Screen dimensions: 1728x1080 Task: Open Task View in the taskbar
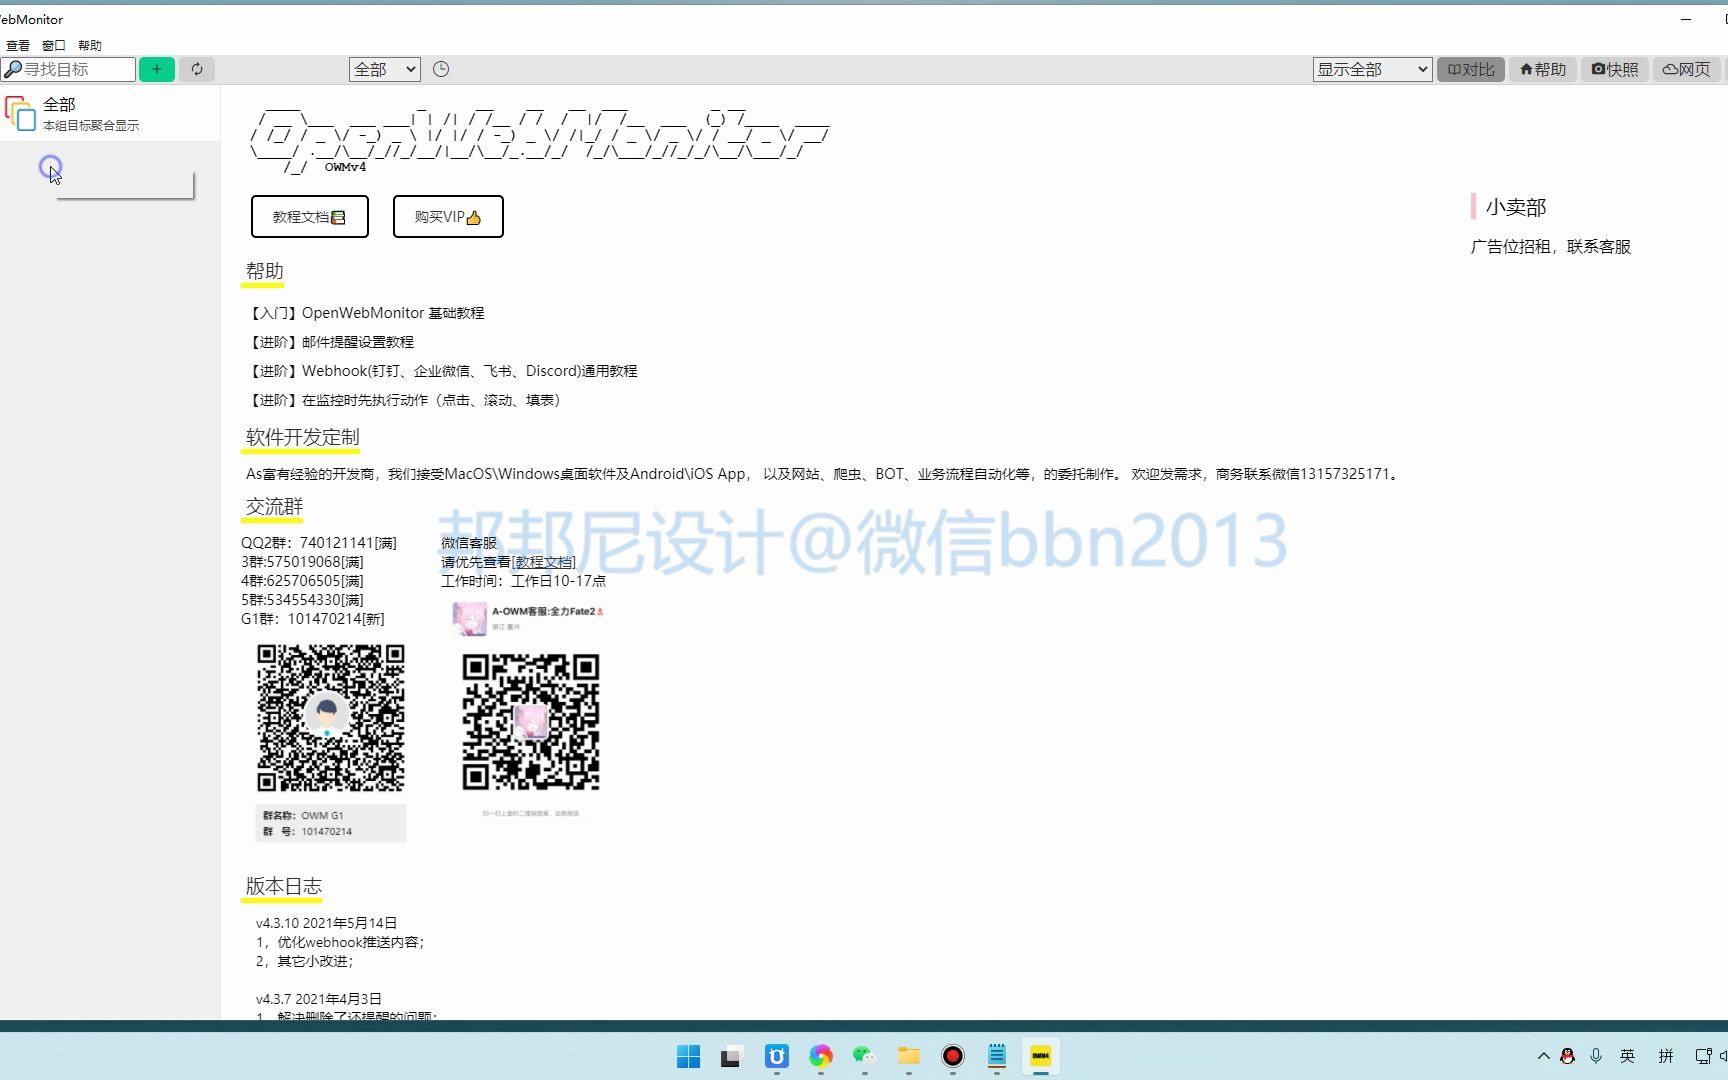tap(732, 1056)
